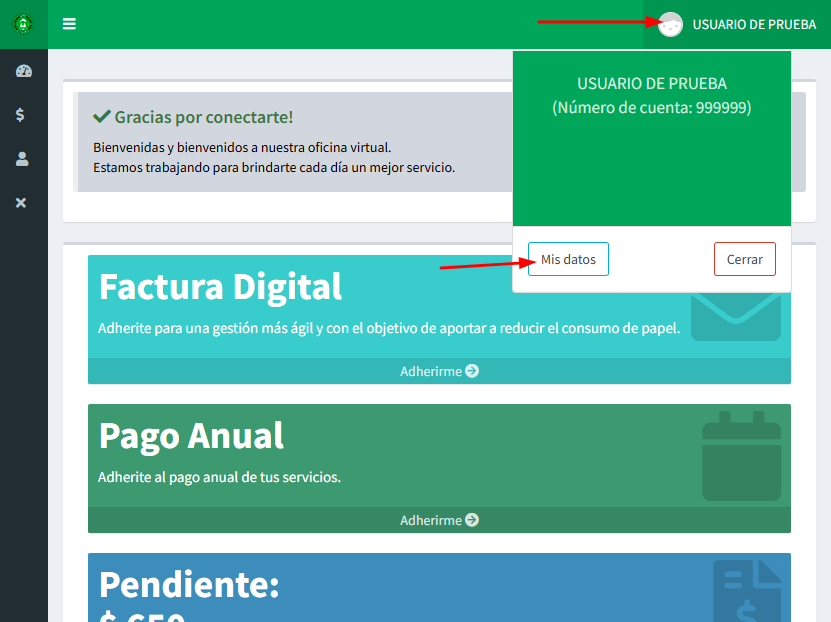Click the invoice icon on Pendiente card
Viewport: 831px width, 622px height.
[747, 591]
